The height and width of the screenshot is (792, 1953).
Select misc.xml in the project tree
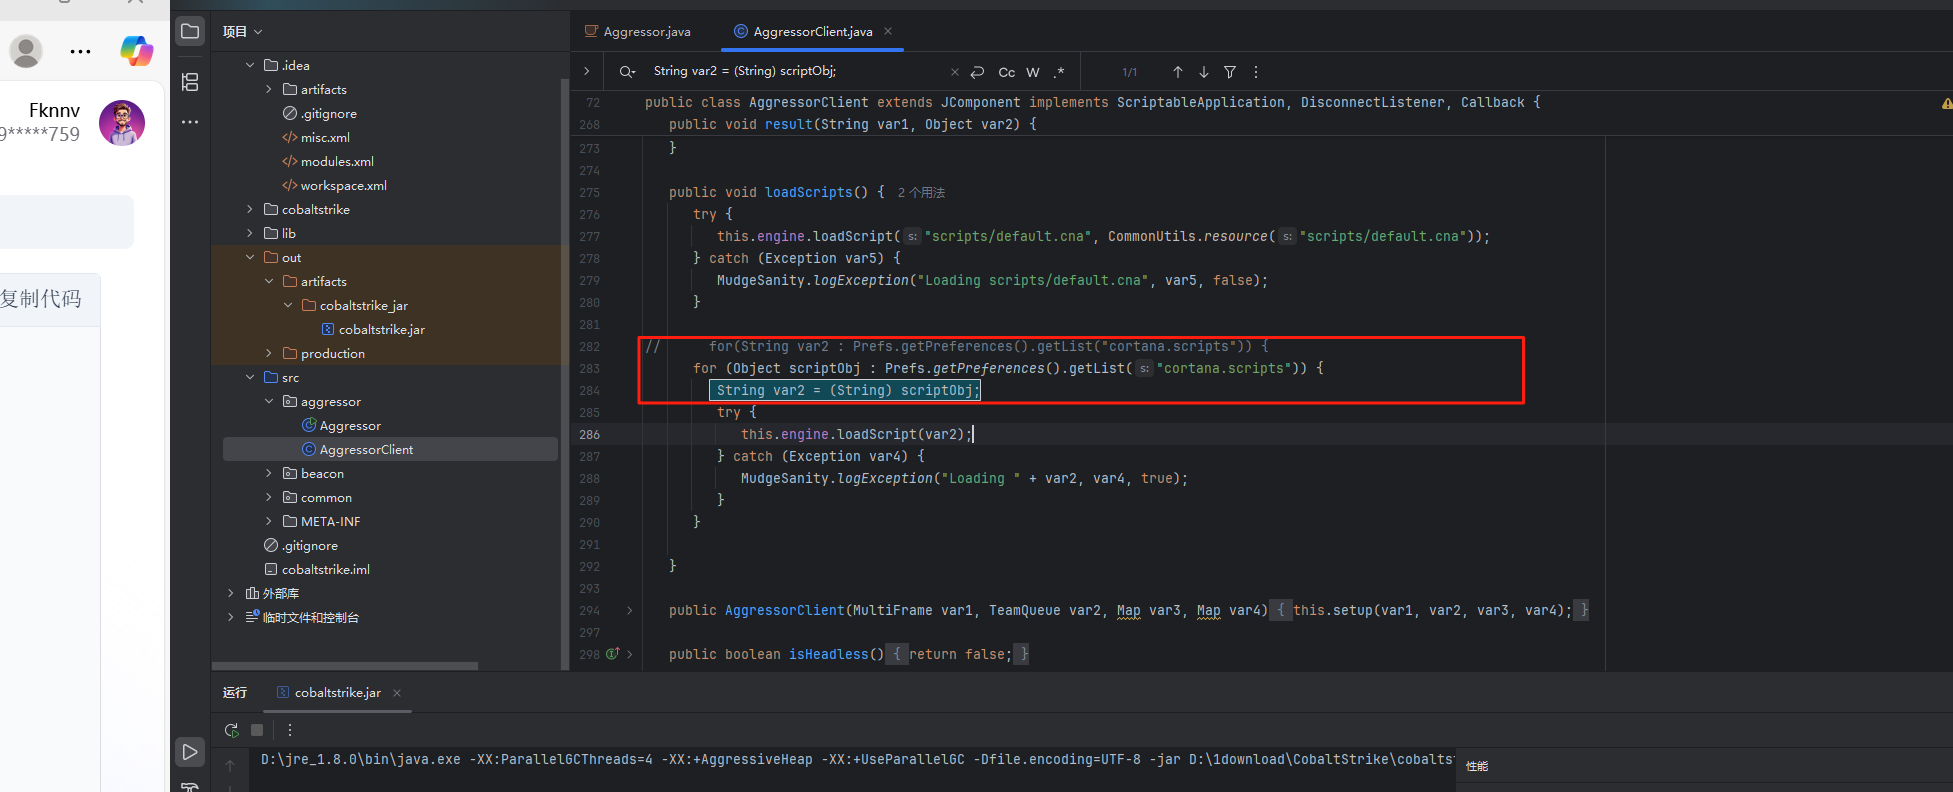coord(325,137)
